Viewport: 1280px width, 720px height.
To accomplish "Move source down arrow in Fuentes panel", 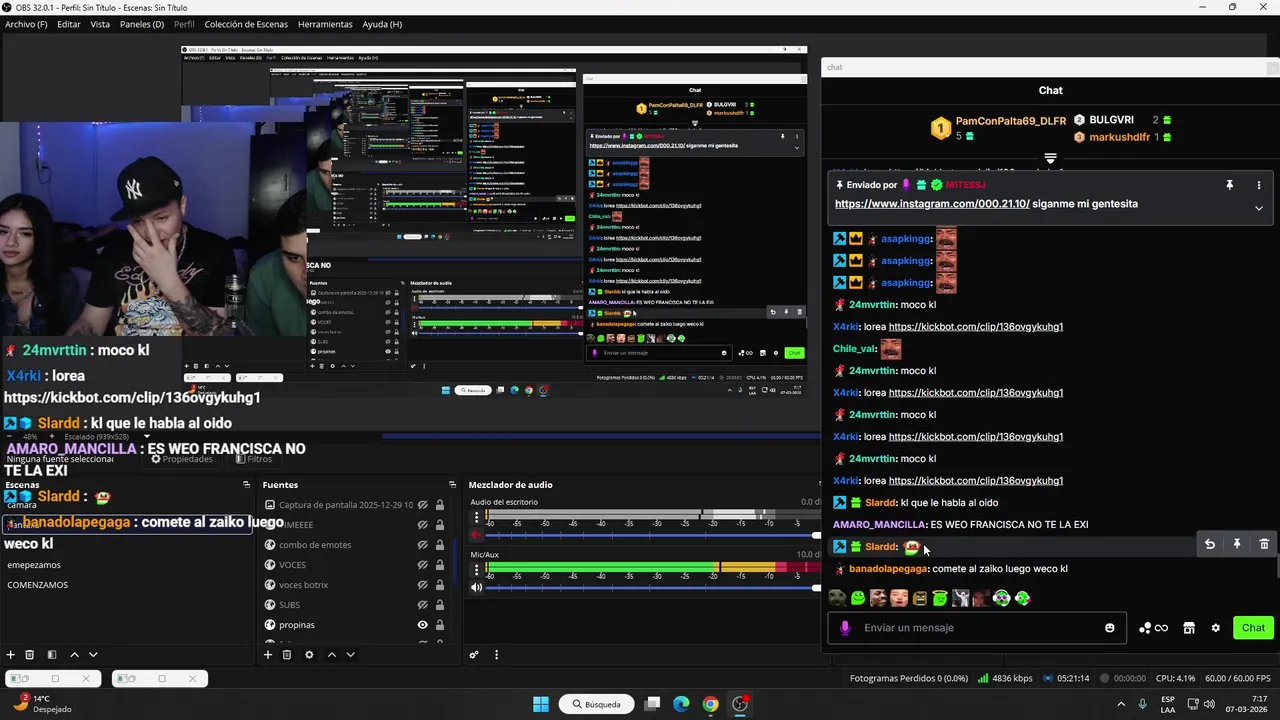I will tap(350, 655).
